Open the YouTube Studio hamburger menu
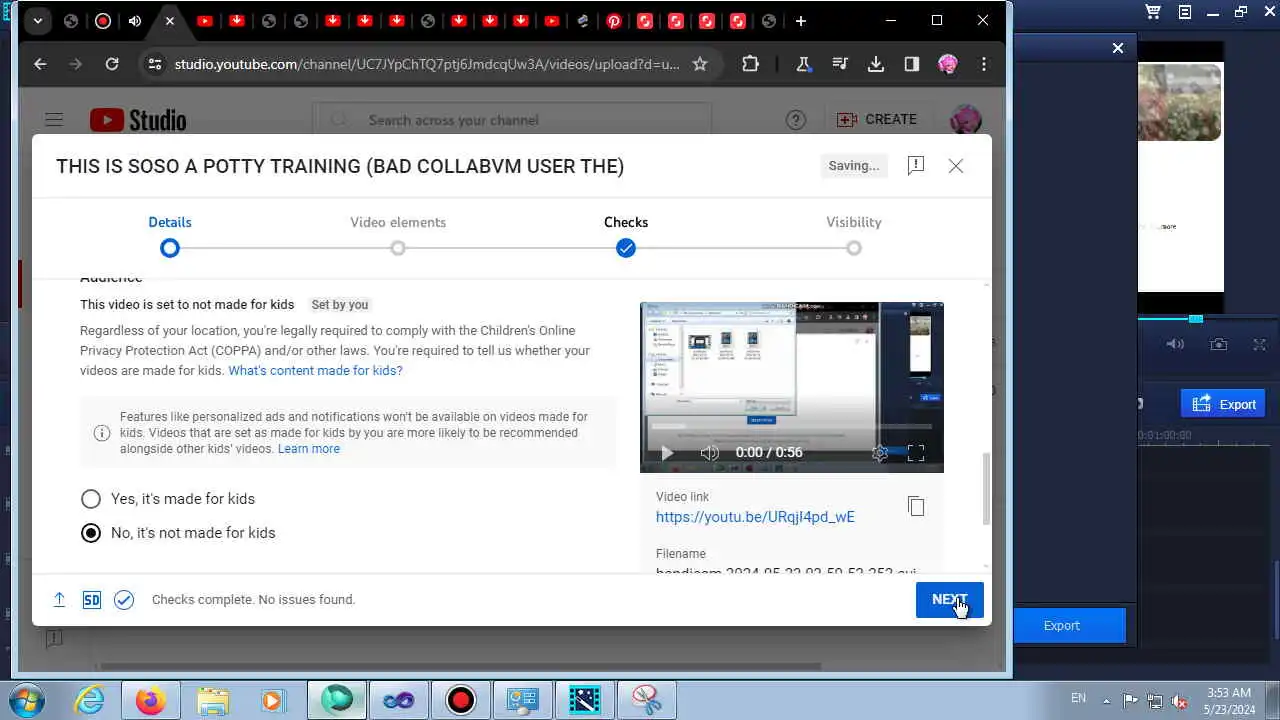This screenshot has width=1280, height=720. 54,120
